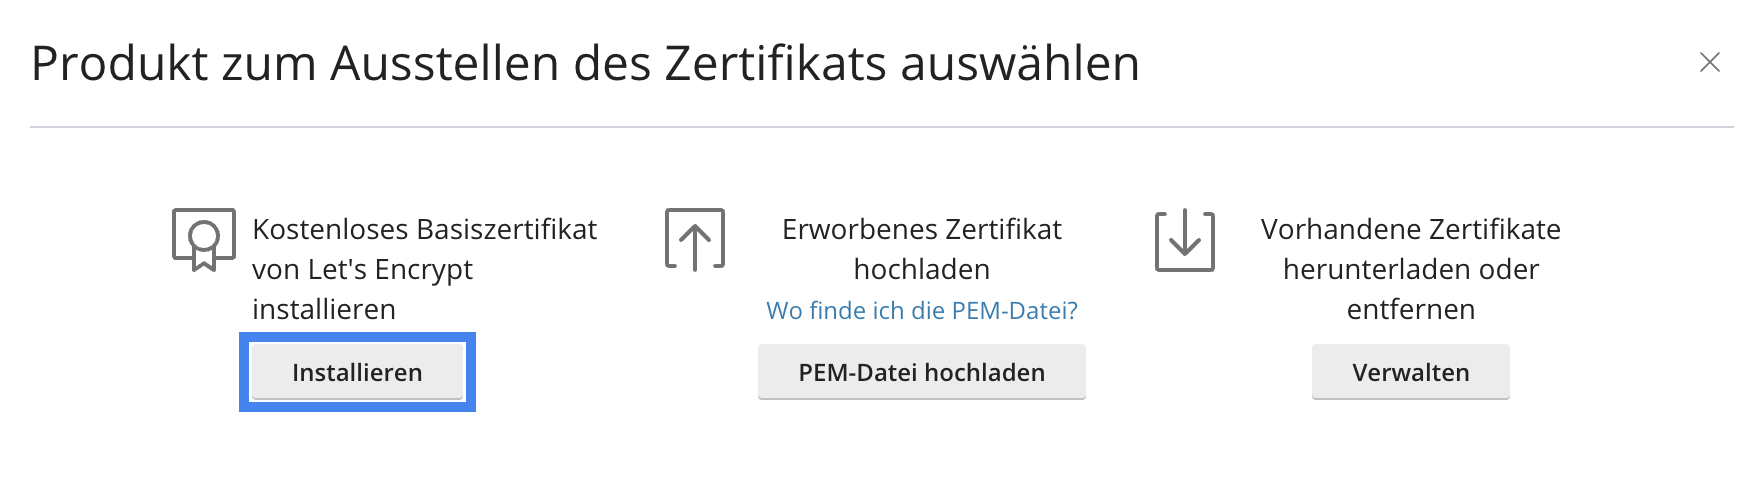Click the 'Kostenloses Basiszertifikat' text line

[424, 229]
